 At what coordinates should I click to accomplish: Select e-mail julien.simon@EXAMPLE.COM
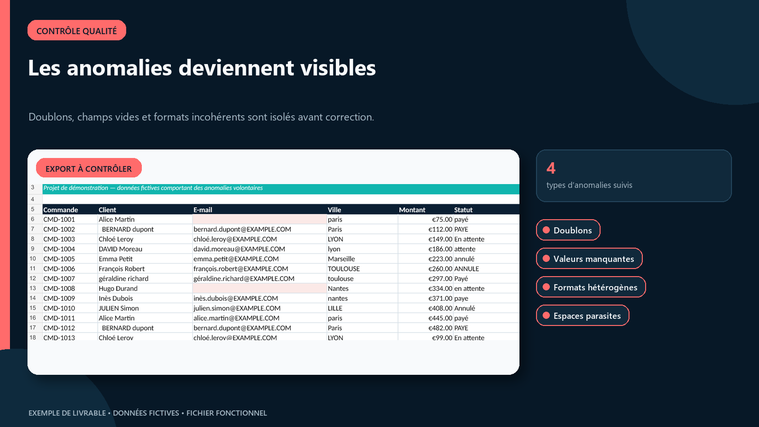259,308
